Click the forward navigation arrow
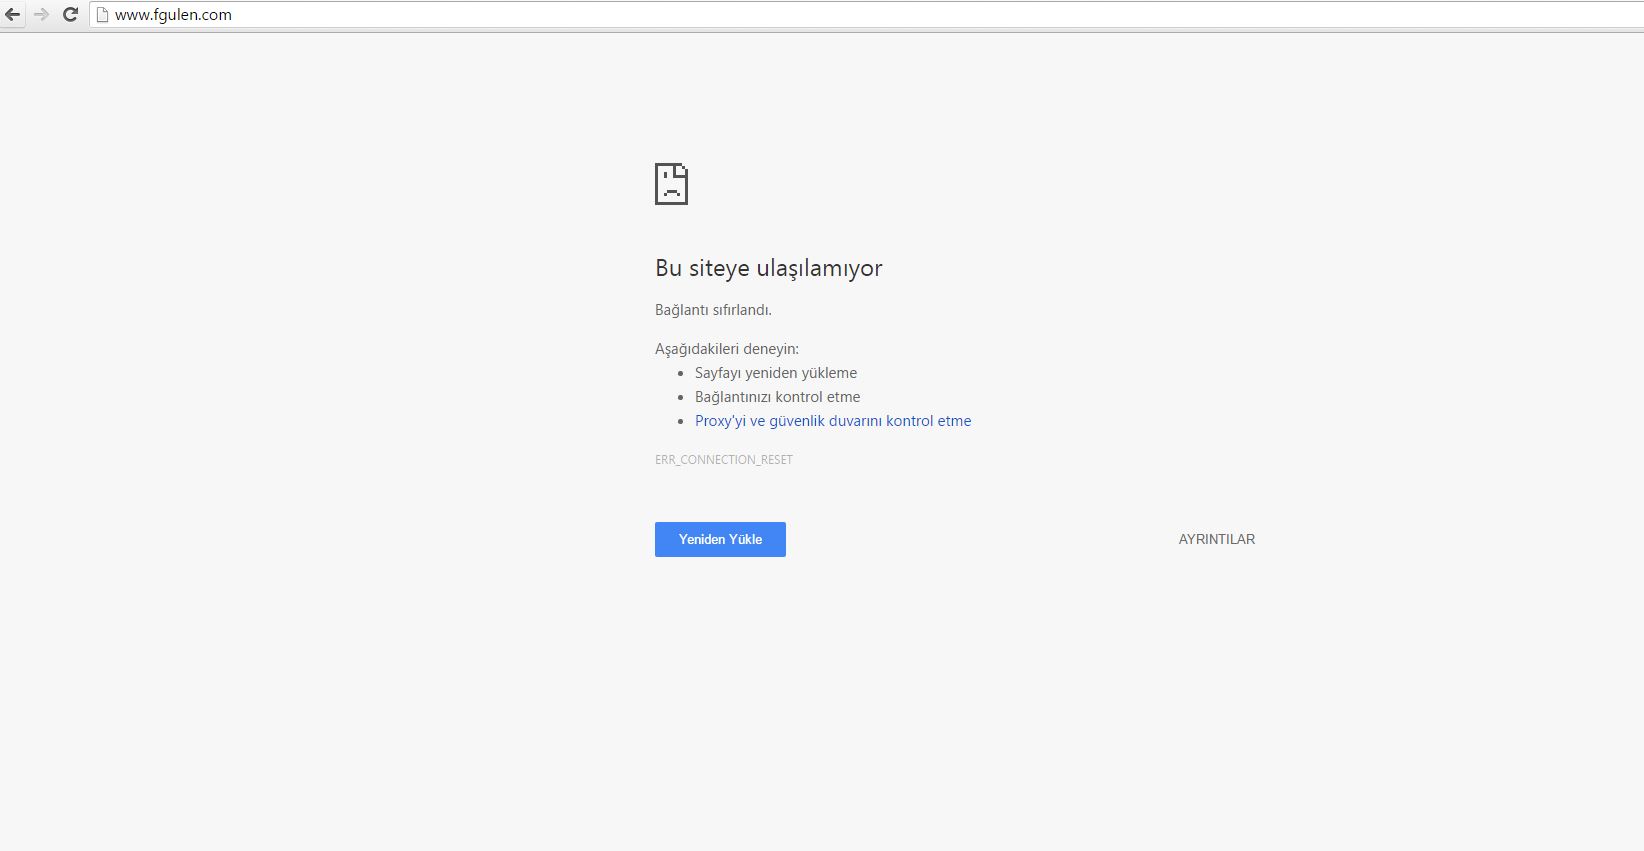The width and height of the screenshot is (1644, 851). pyautogui.click(x=41, y=15)
